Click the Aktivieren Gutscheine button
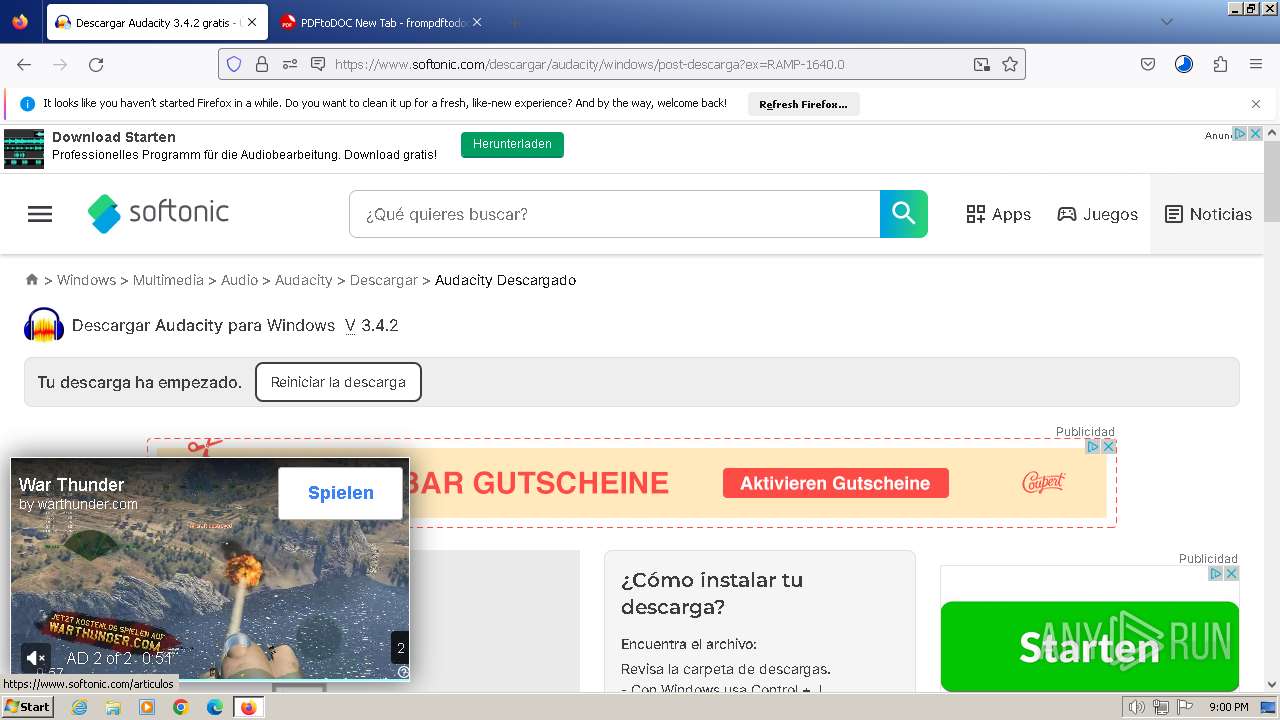This screenshot has width=1280, height=720. [x=835, y=483]
